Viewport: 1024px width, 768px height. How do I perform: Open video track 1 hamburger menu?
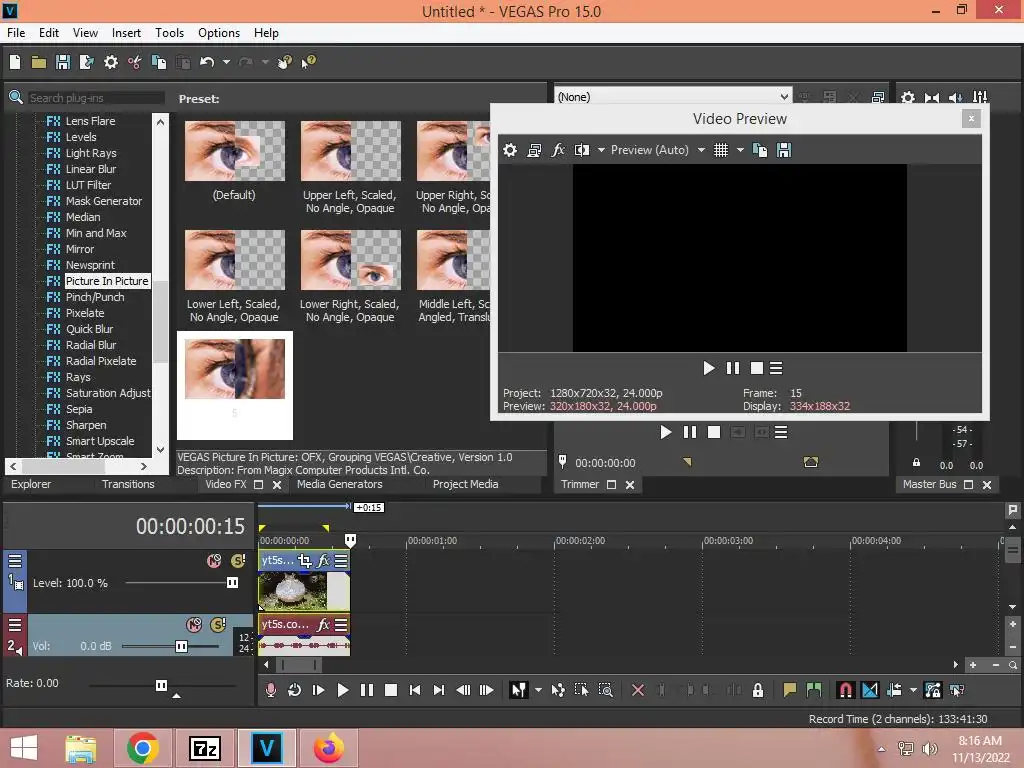[14, 560]
